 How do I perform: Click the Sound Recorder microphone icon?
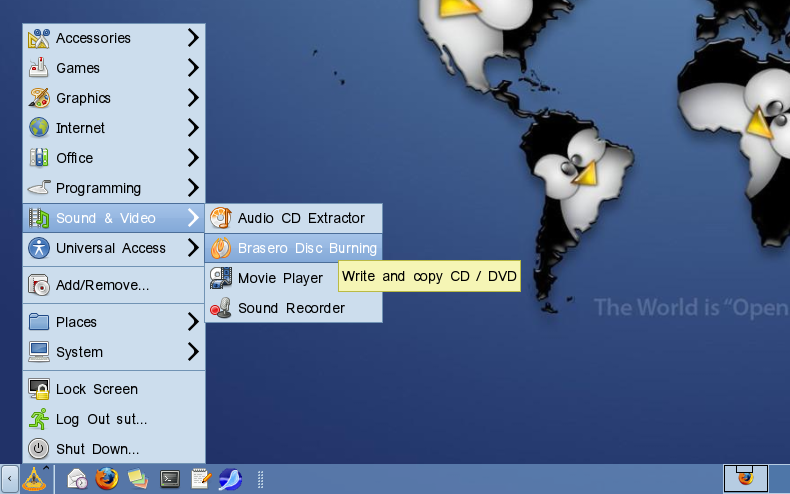click(x=221, y=308)
